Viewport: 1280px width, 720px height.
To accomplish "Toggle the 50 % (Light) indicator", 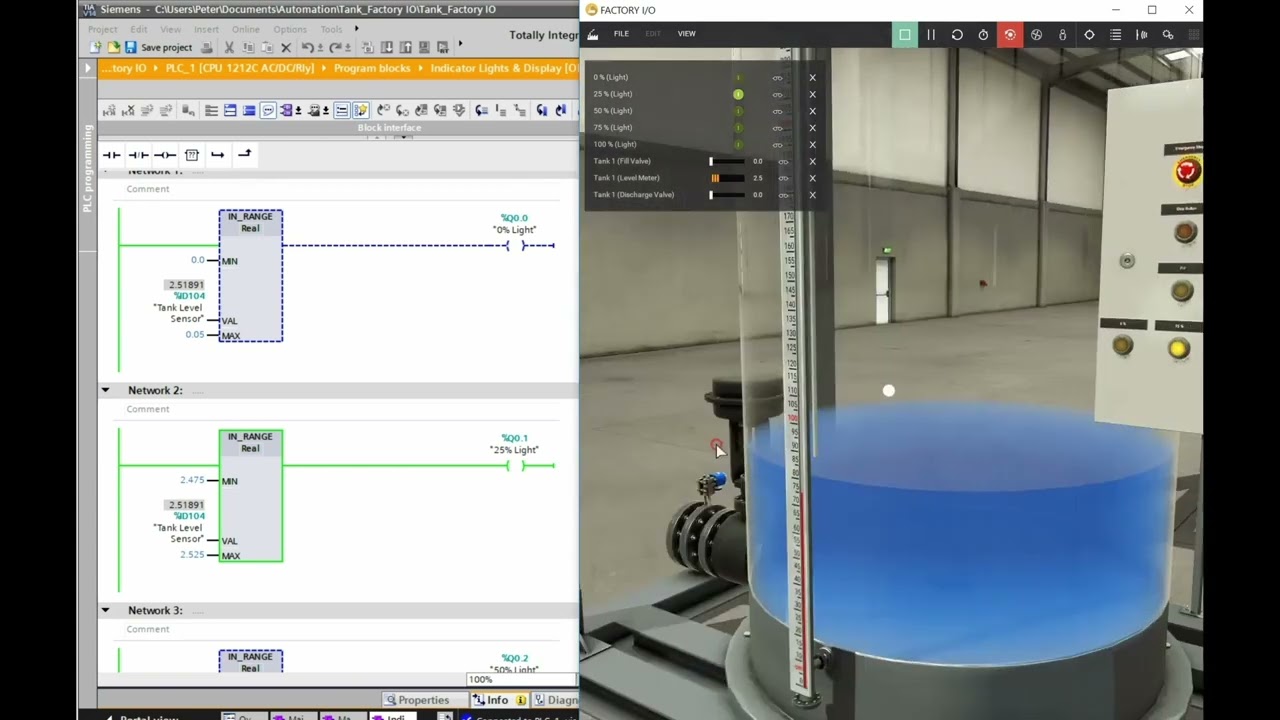I will pos(738,111).
